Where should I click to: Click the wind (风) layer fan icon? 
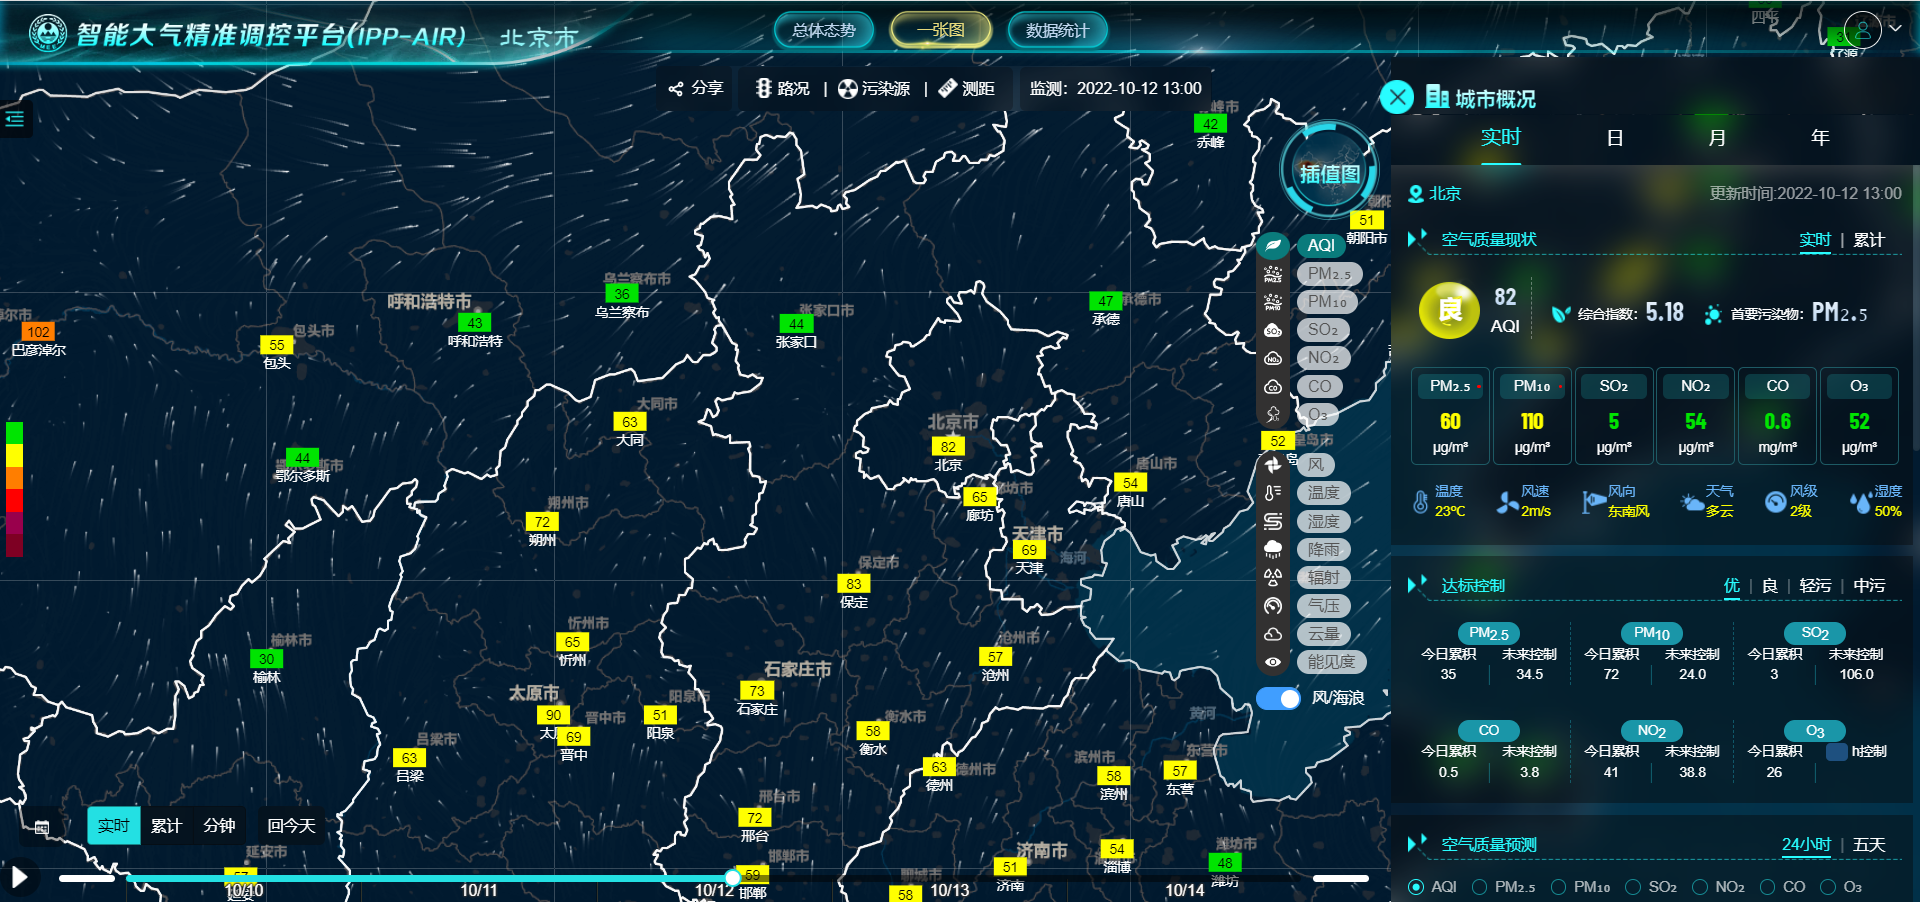1273,465
